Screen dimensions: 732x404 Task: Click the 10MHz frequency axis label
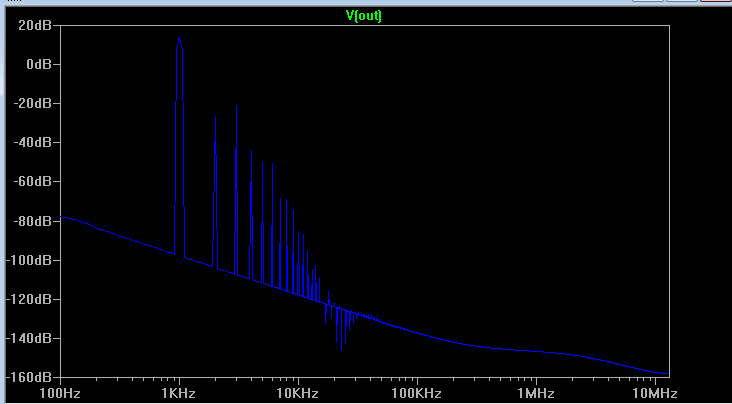[655, 393]
